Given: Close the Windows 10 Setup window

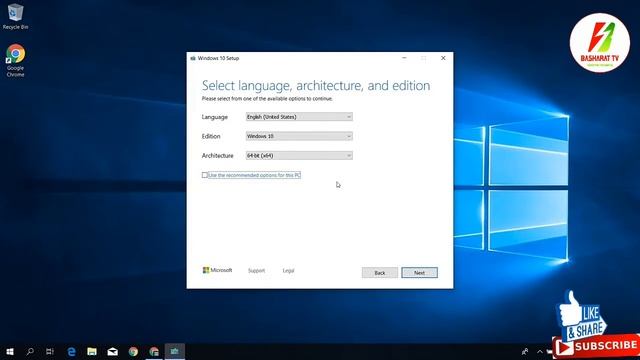Looking at the screenshot, I should coord(443,58).
